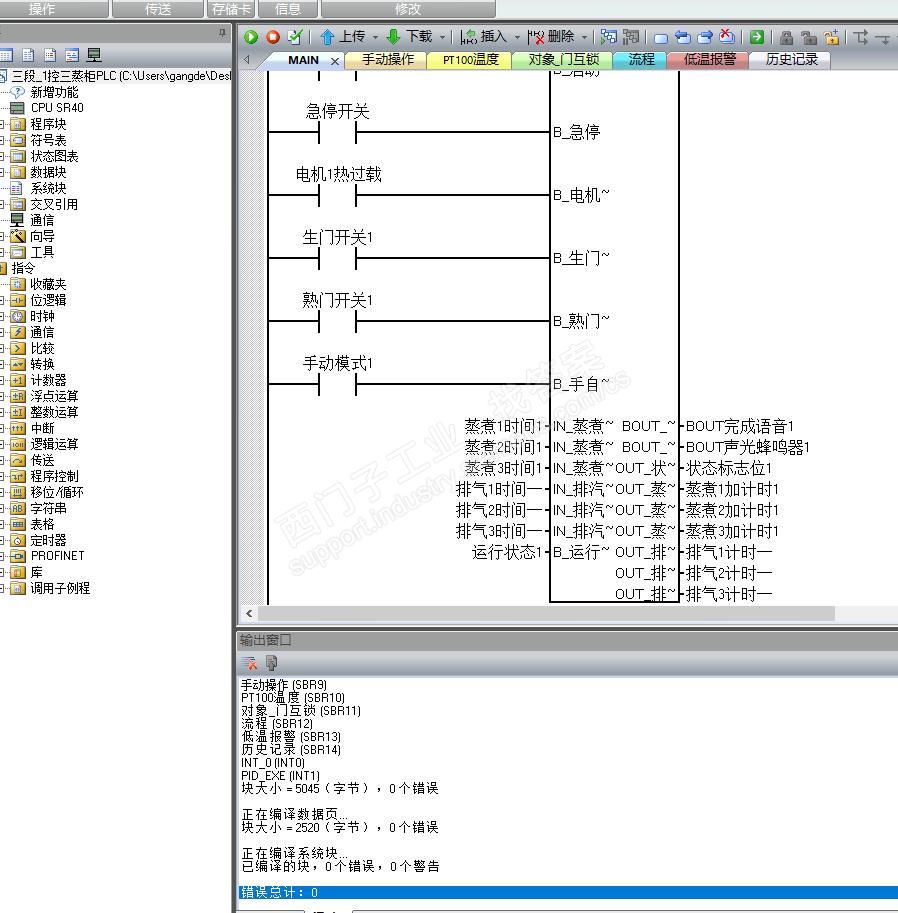This screenshot has height=913, width=898.
Task: Open the 插入 dropdown arrow
Action: click(x=517, y=37)
